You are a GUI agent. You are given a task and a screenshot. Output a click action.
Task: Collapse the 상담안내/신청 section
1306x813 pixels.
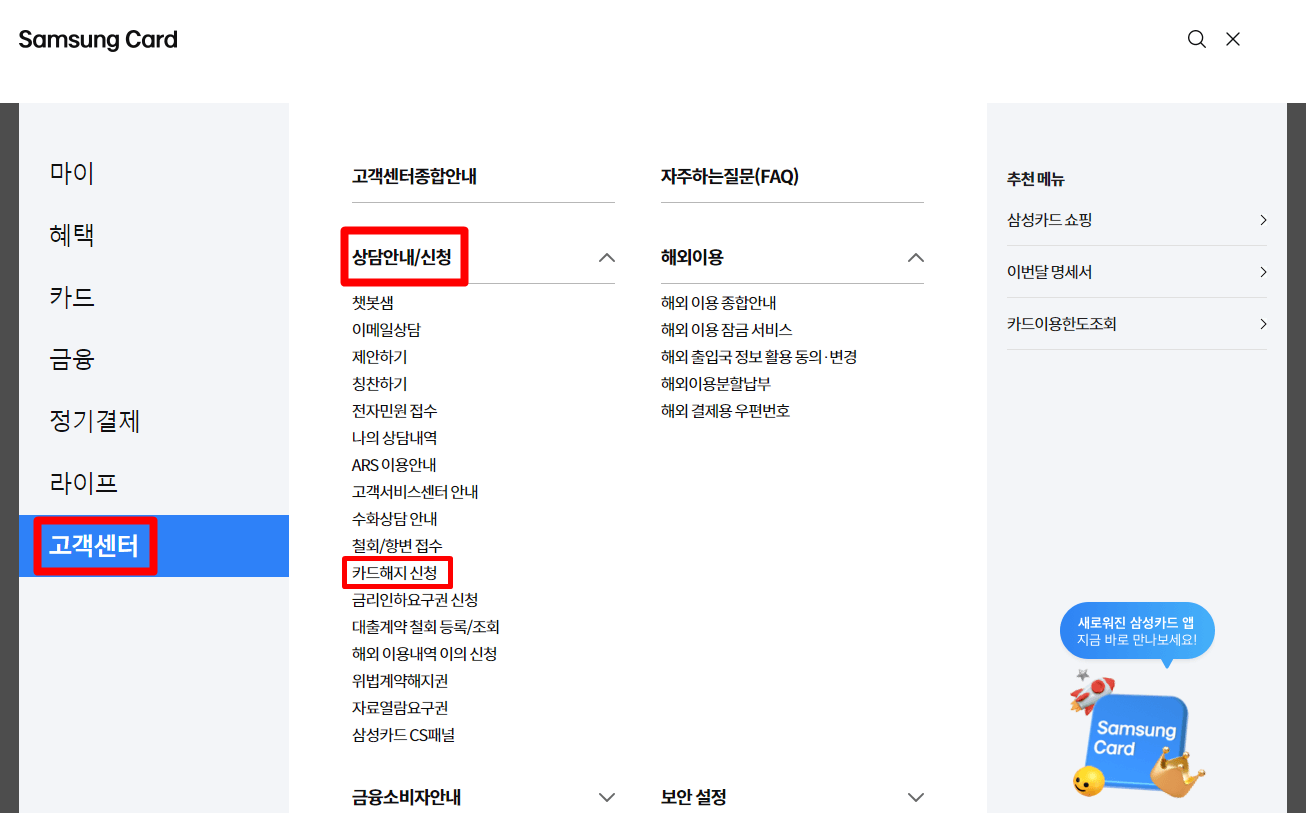tap(606, 257)
